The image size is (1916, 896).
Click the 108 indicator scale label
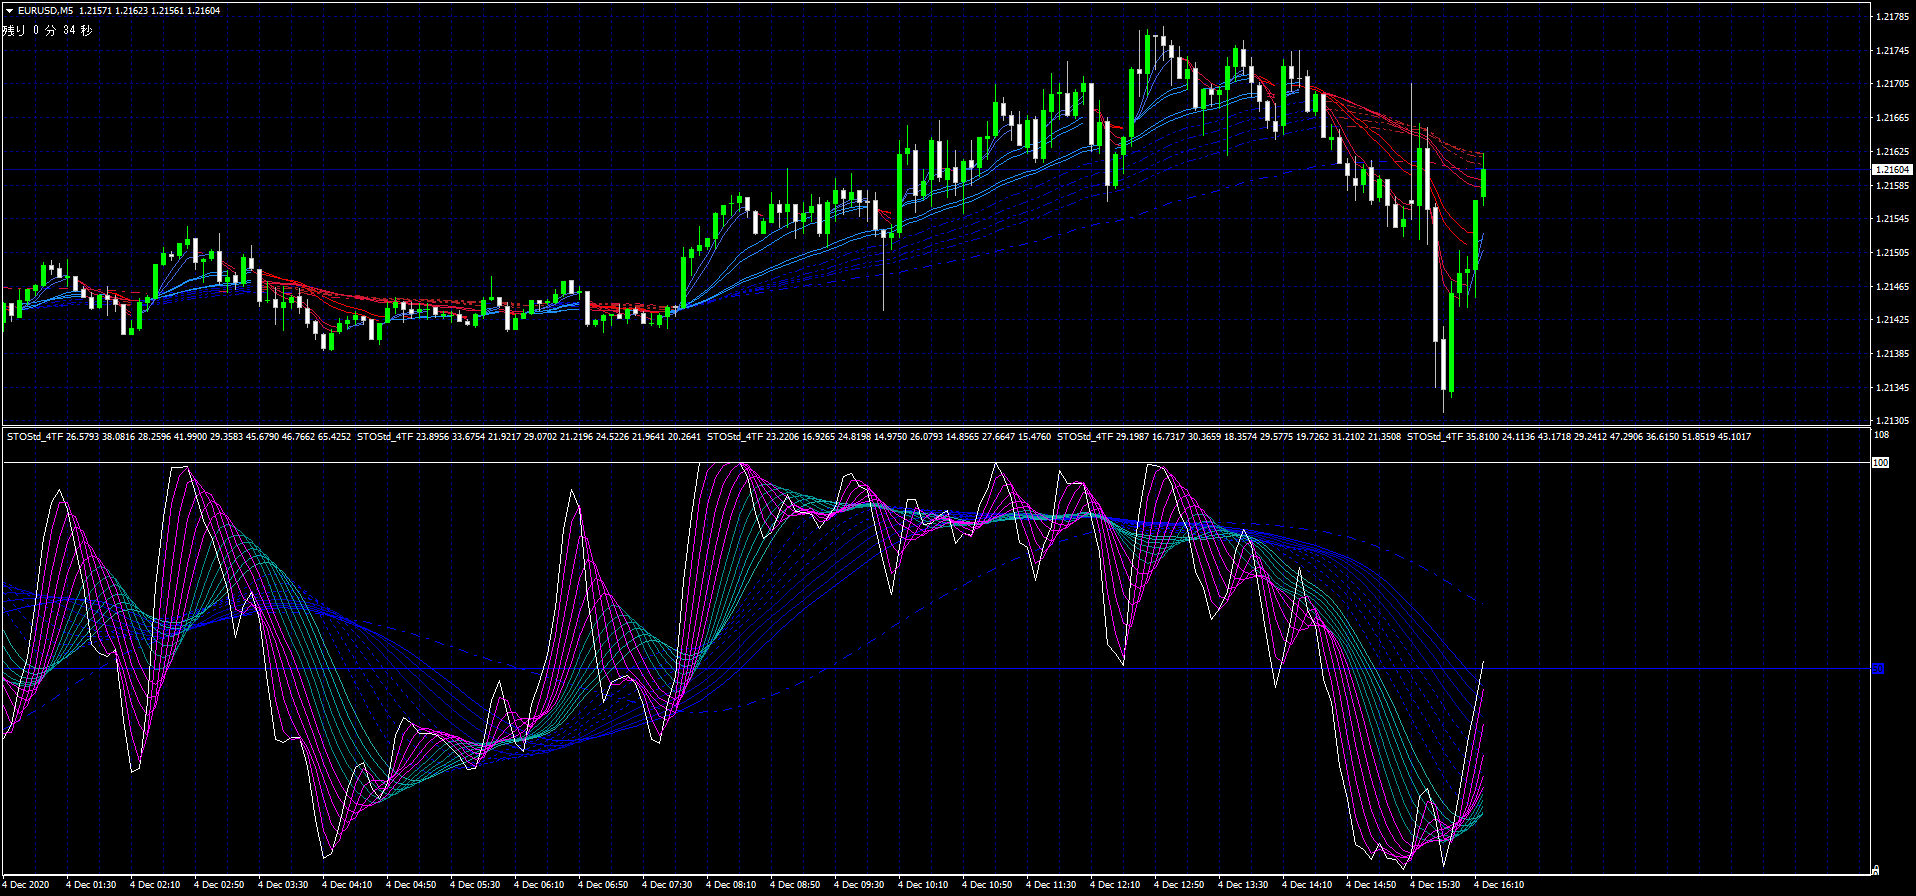[1881, 435]
